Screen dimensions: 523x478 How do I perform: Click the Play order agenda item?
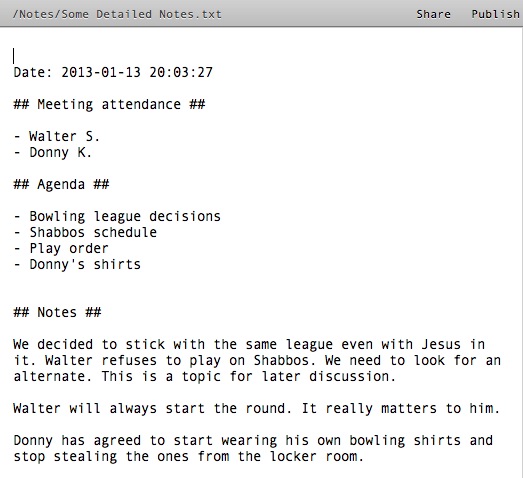point(61,249)
